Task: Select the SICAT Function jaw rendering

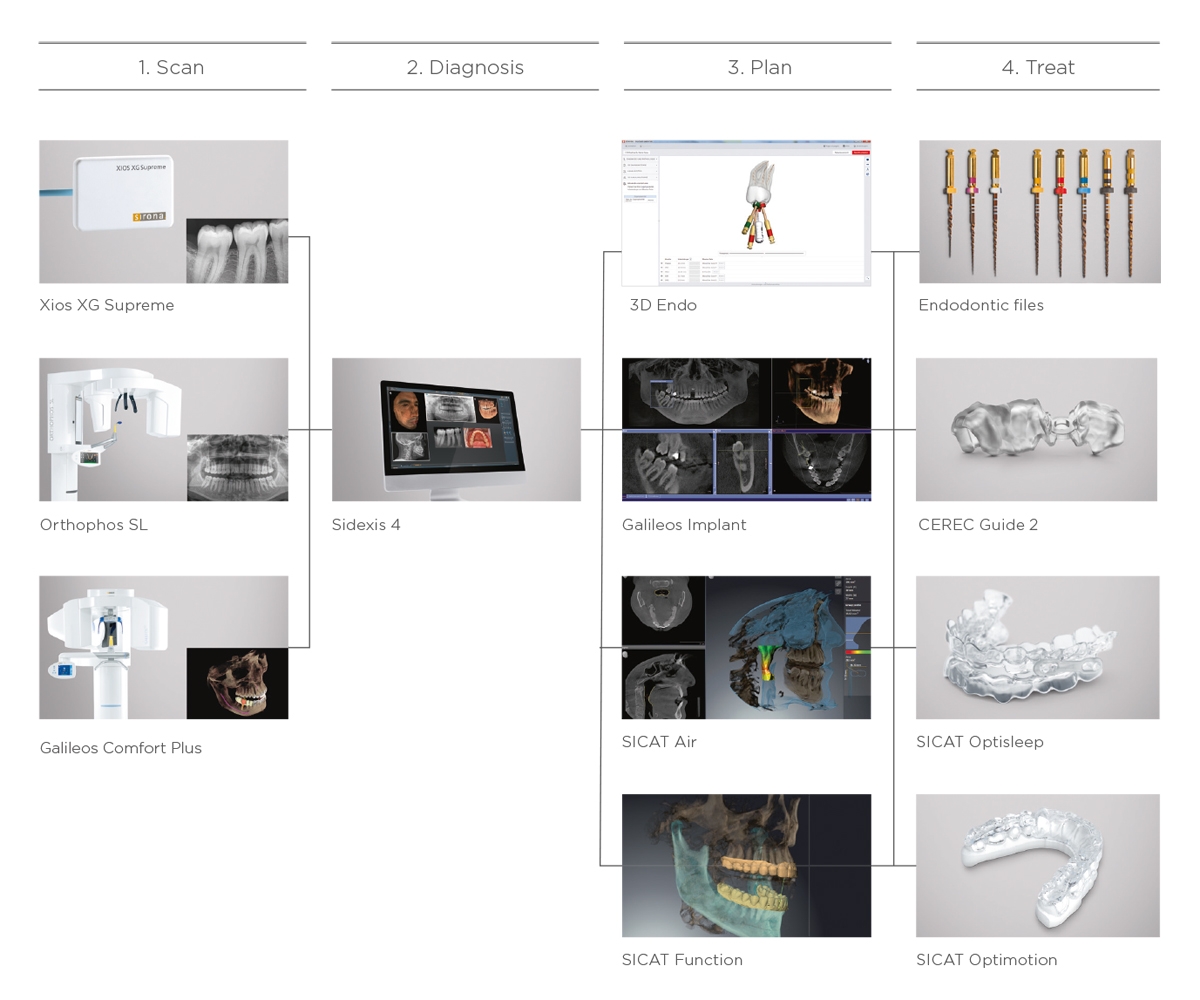Action: click(x=746, y=866)
